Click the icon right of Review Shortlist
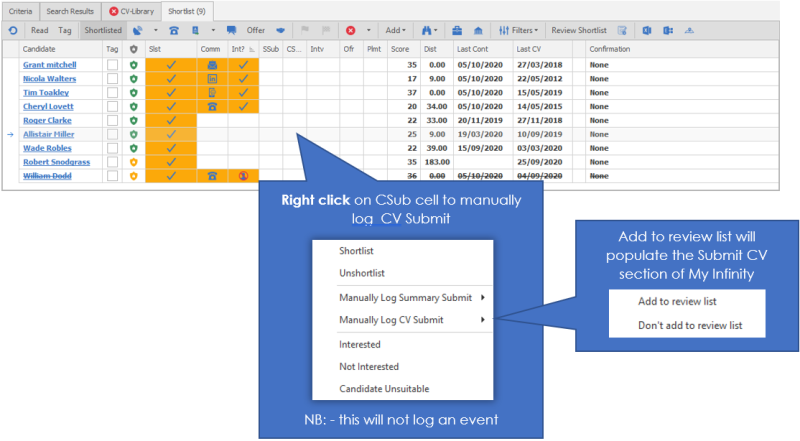The height and width of the screenshot is (441, 800). (622, 31)
